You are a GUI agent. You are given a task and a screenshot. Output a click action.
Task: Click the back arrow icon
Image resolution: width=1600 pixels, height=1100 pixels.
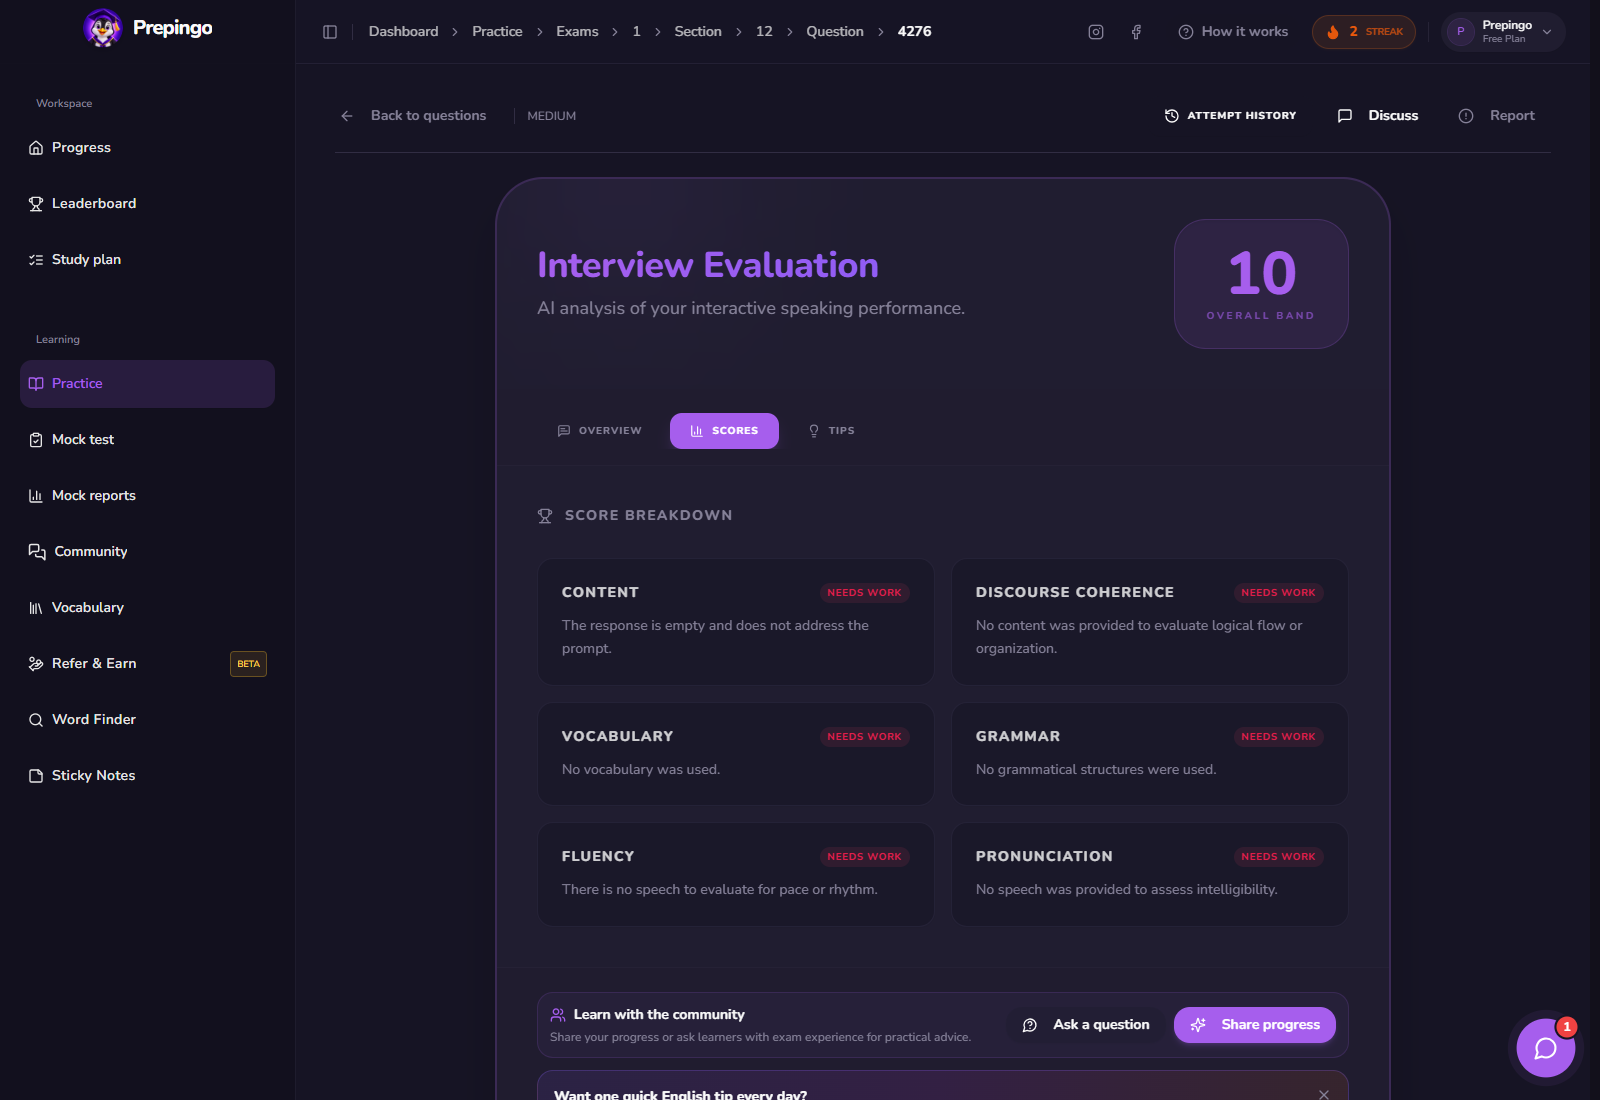point(347,116)
